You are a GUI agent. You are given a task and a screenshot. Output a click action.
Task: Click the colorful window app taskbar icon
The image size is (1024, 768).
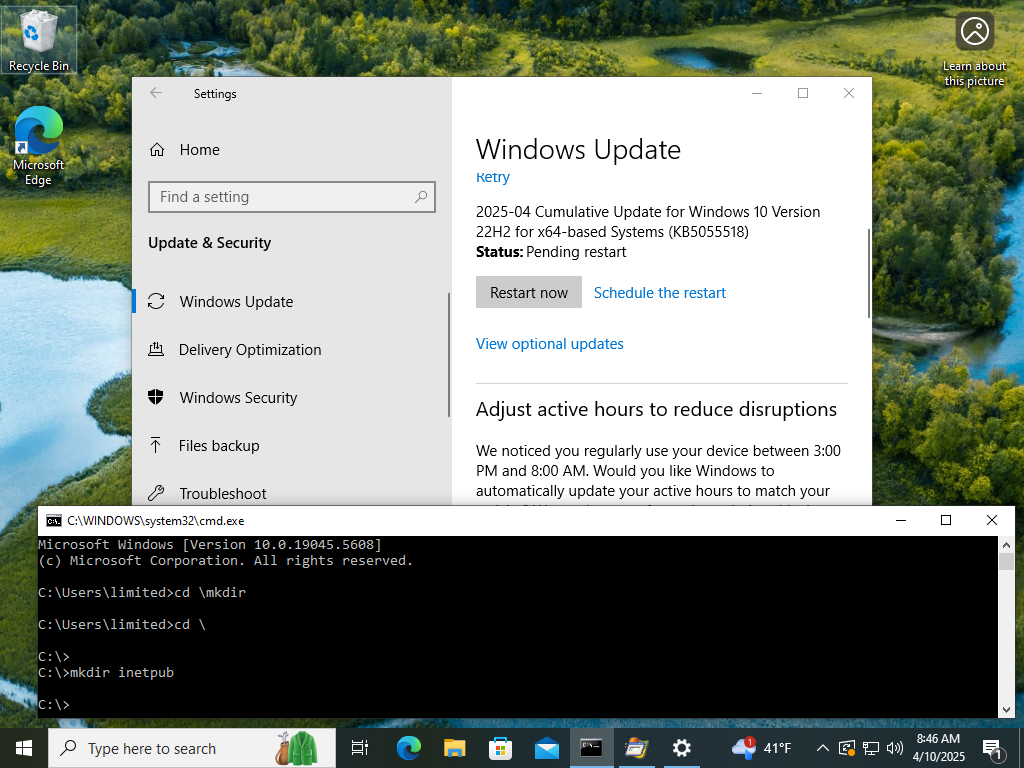[x=637, y=748]
